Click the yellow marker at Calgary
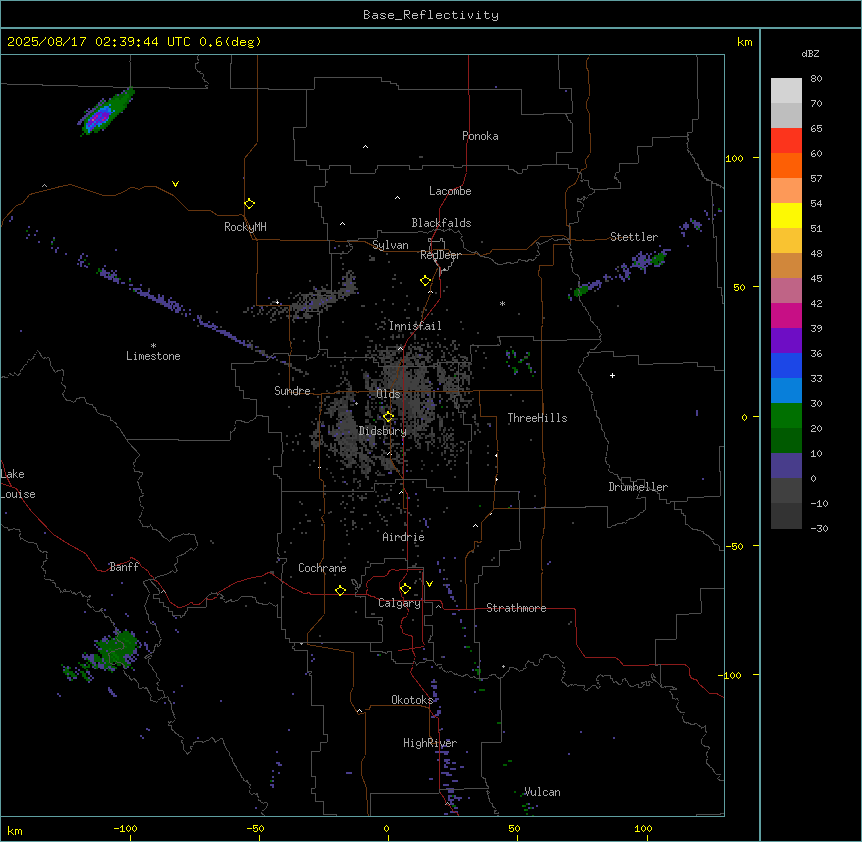 point(405,589)
